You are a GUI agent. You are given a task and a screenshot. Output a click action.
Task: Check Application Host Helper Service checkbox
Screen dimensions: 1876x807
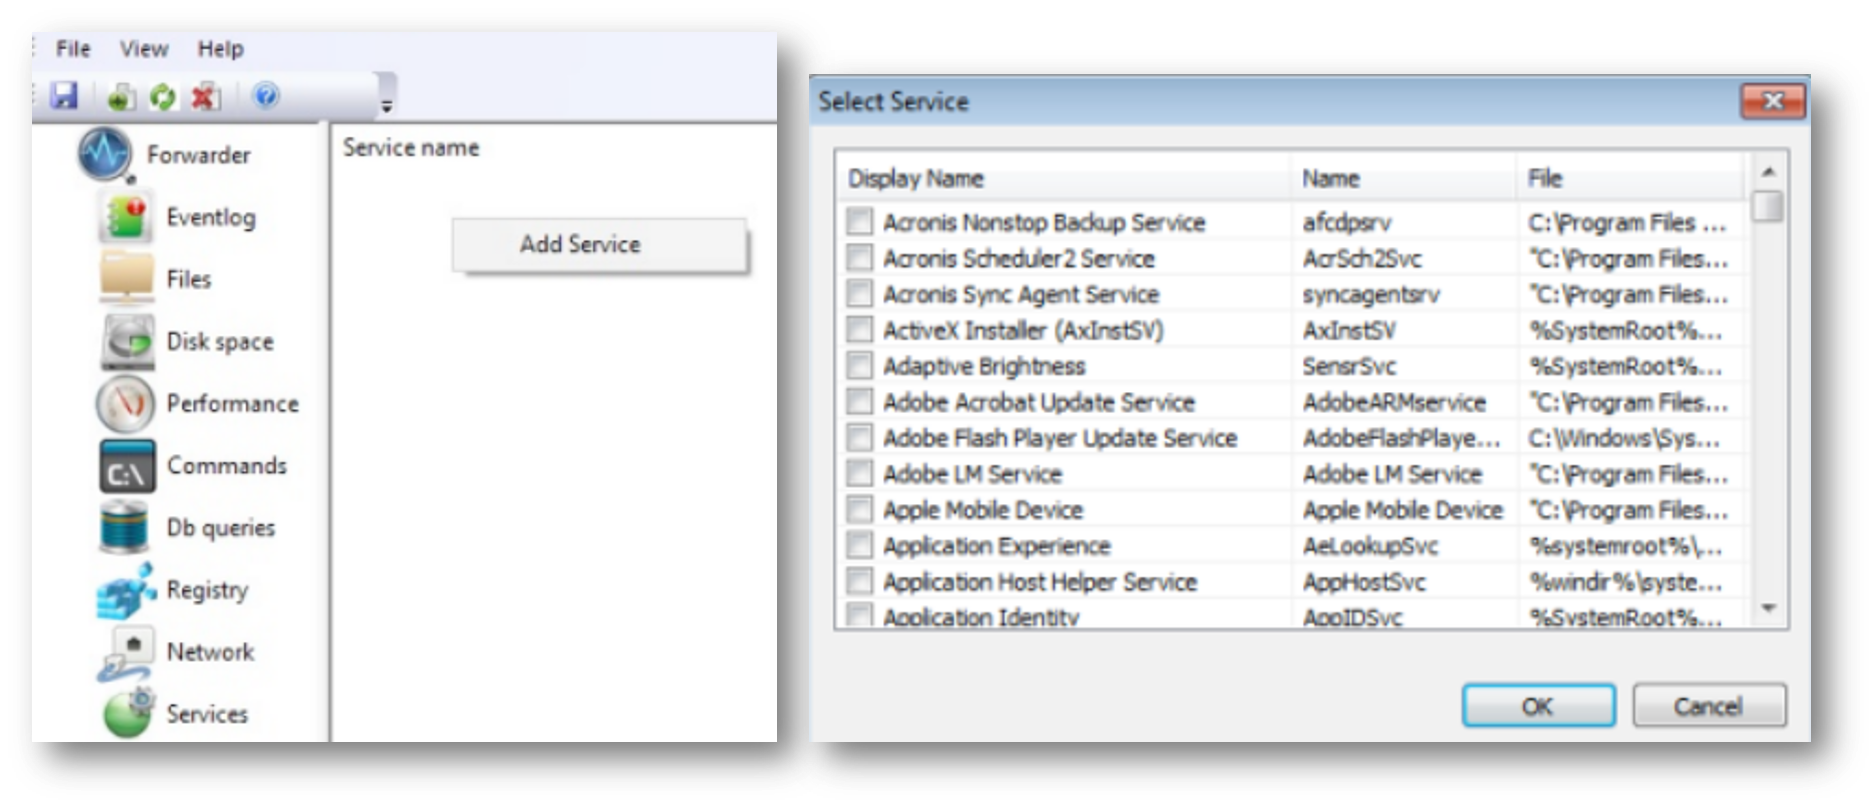coord(859,581)
